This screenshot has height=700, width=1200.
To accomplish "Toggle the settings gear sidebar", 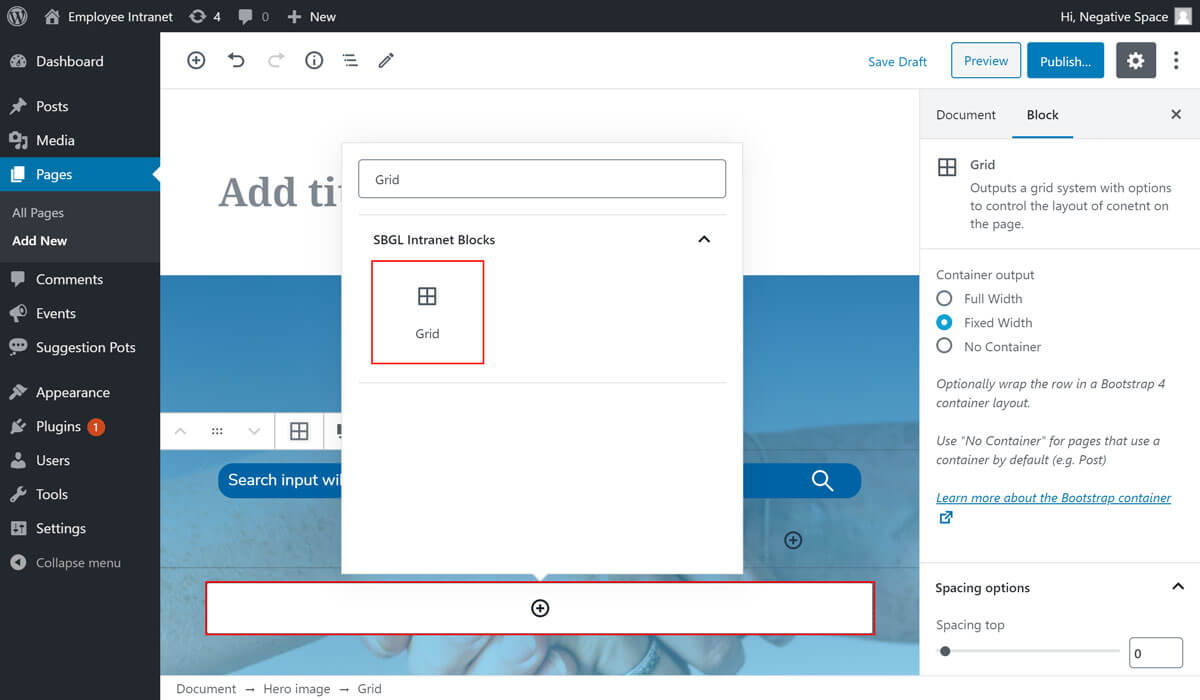I will 1135,61.
